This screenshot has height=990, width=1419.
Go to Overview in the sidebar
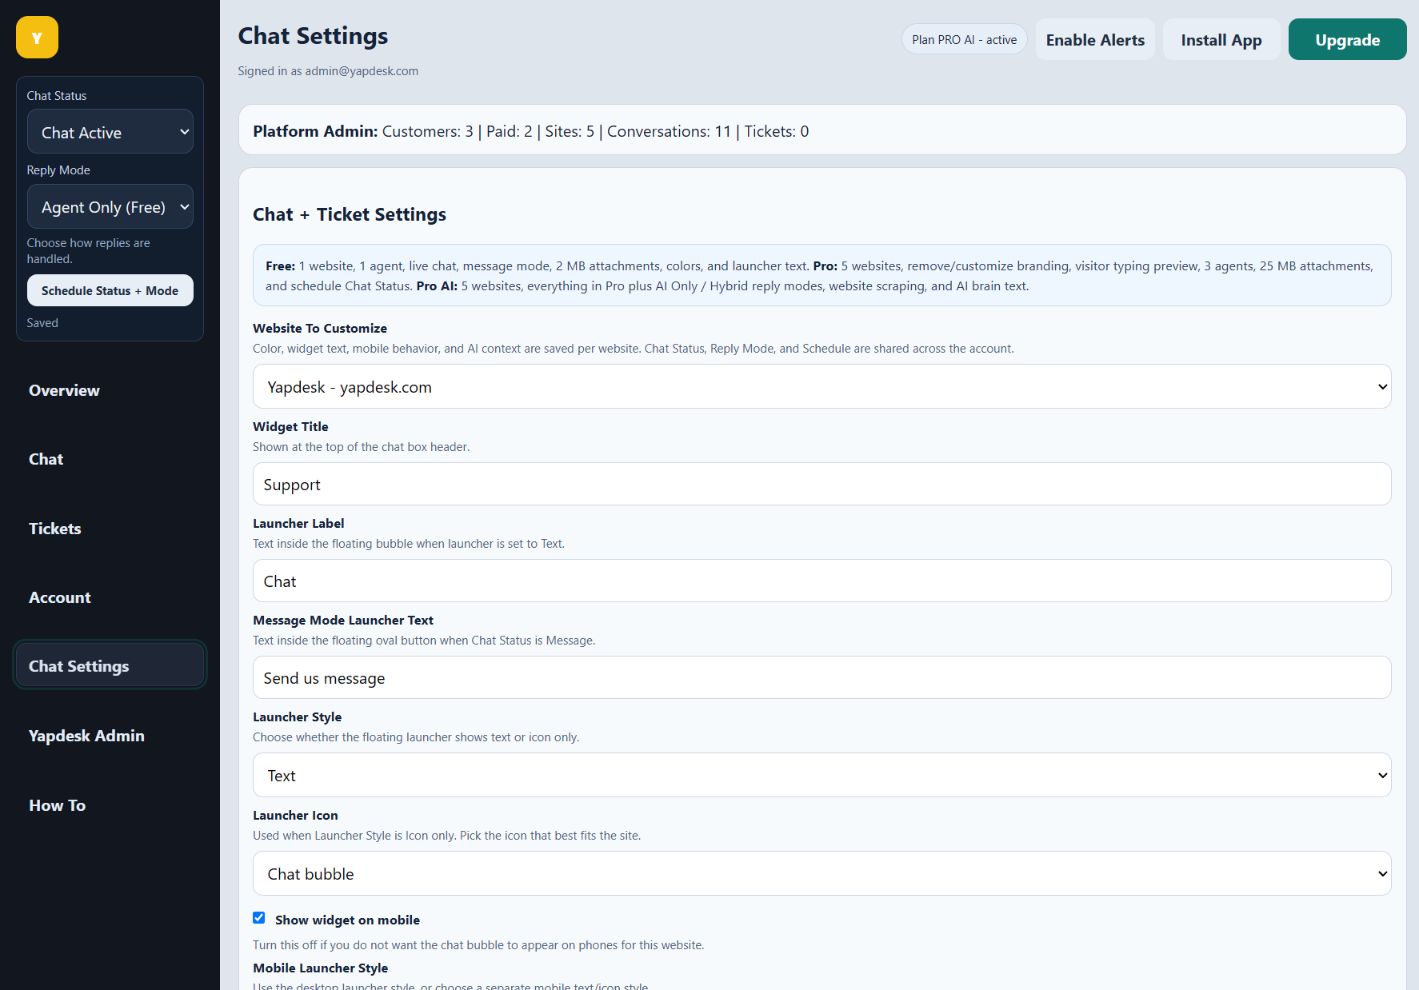(64, 391)
